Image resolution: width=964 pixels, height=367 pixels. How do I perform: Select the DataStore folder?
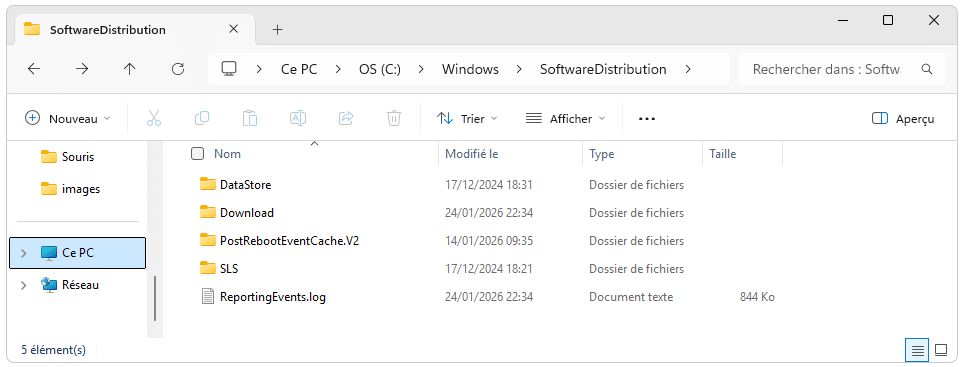click(245, 184)
